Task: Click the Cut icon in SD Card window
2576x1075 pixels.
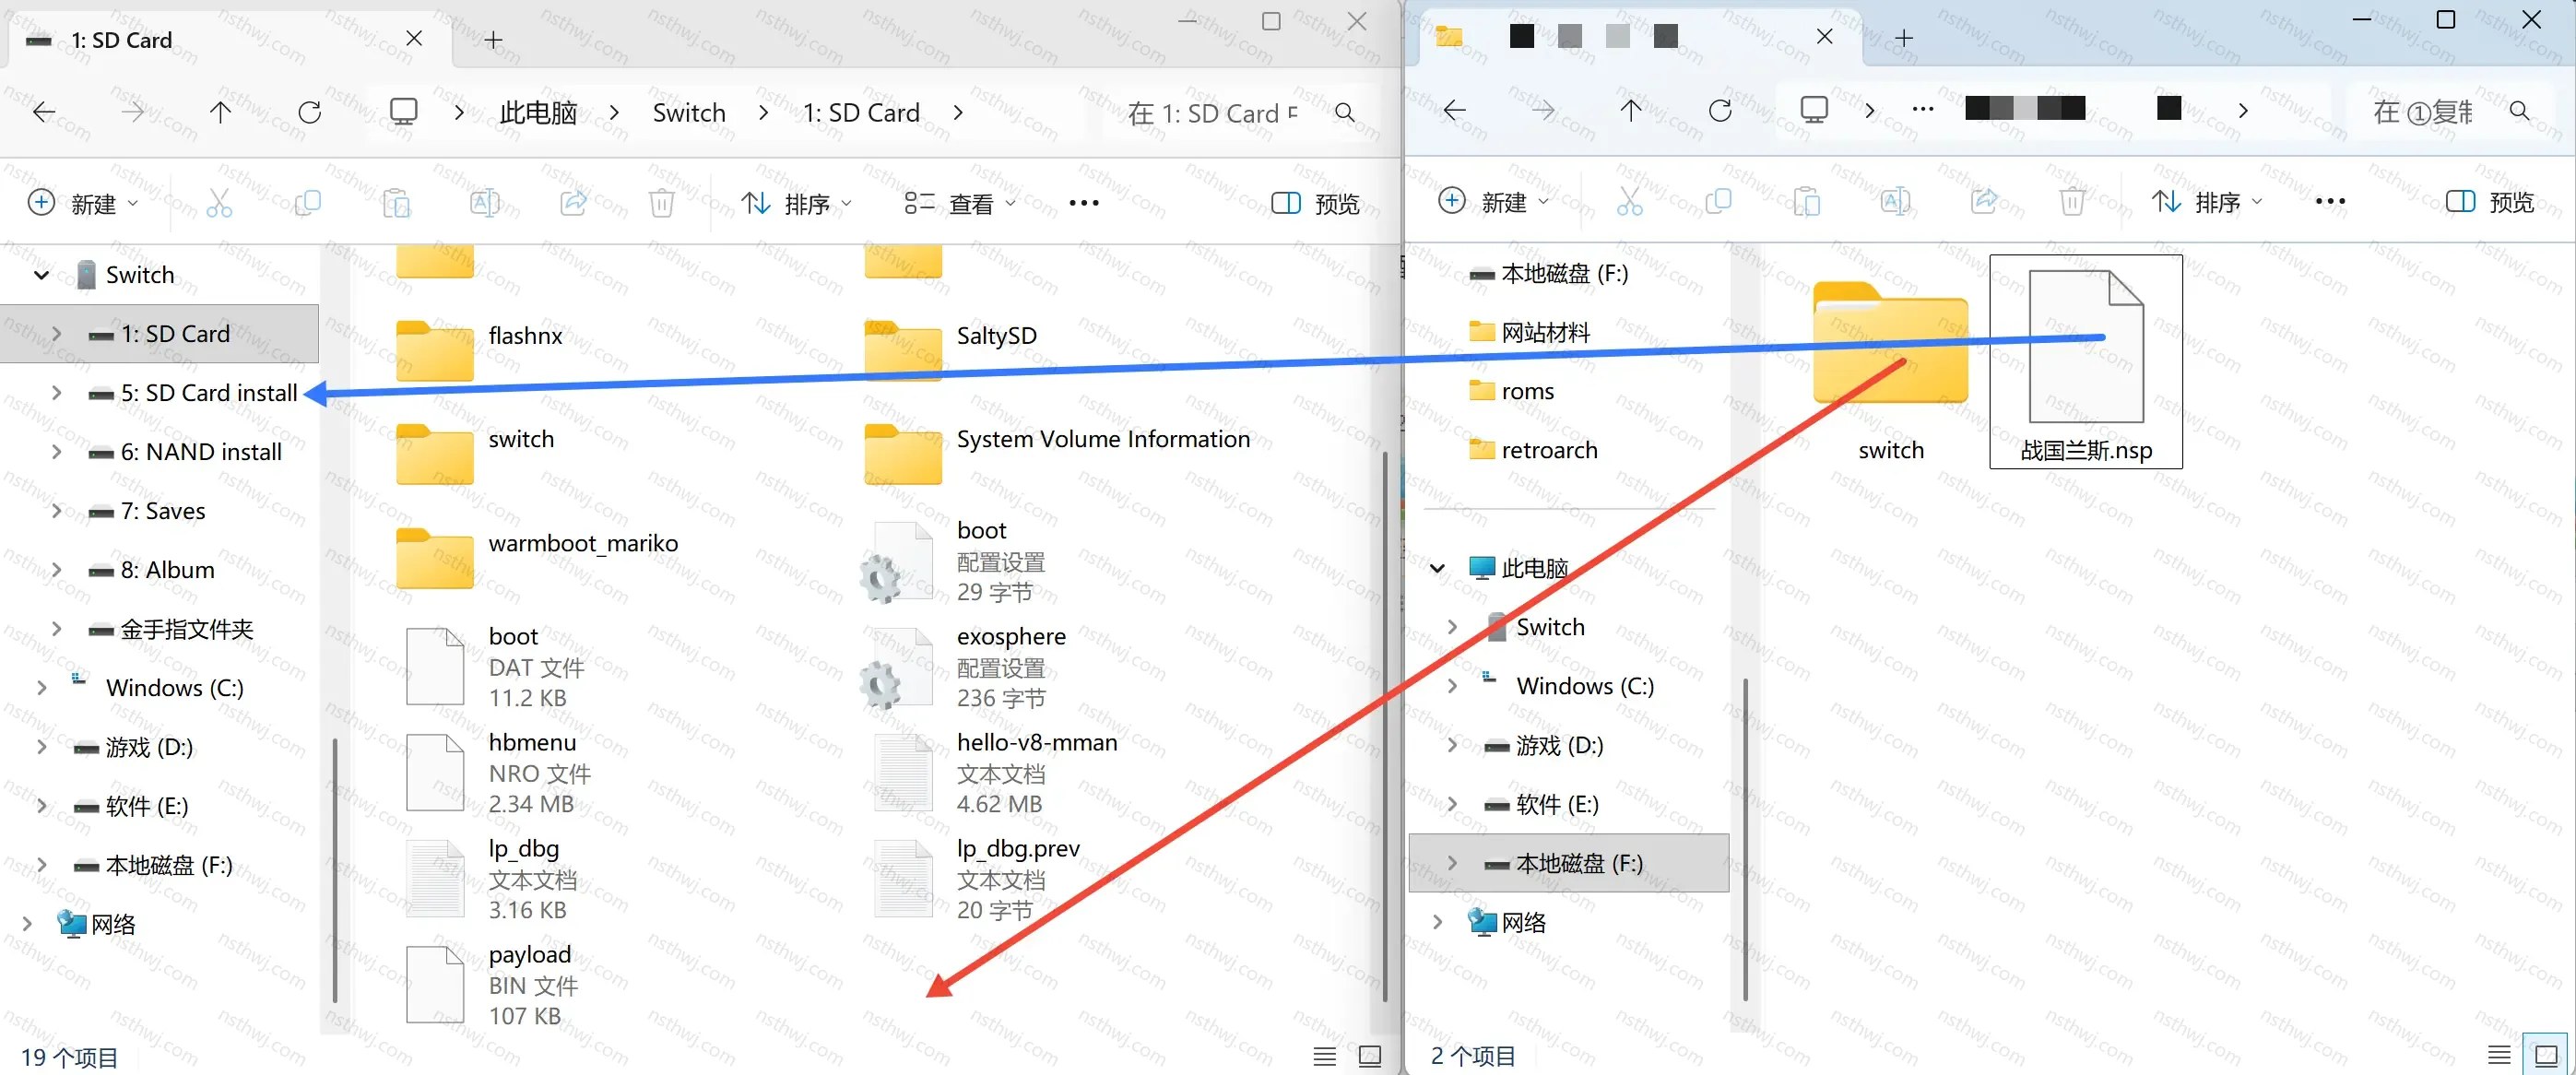Action: (x=219, y=203)
